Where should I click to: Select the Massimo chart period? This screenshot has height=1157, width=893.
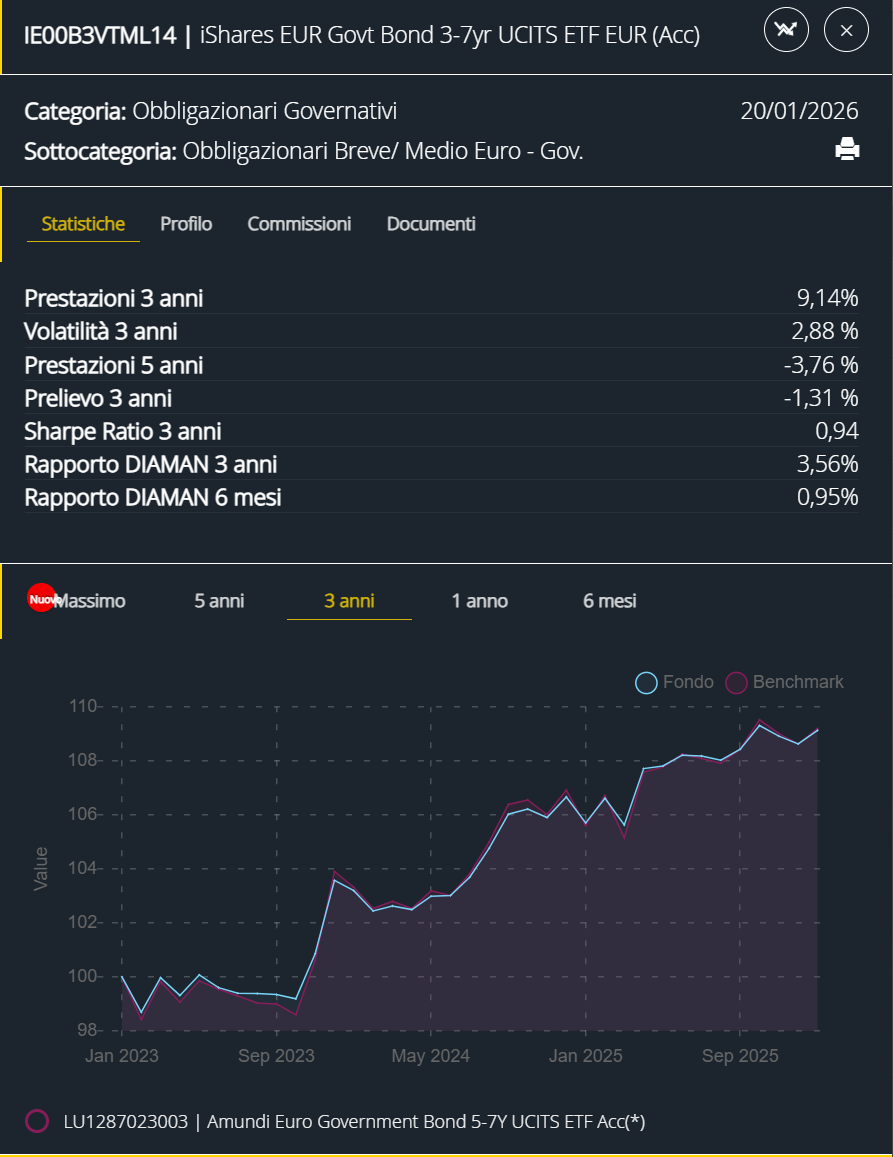coord(92,601)
